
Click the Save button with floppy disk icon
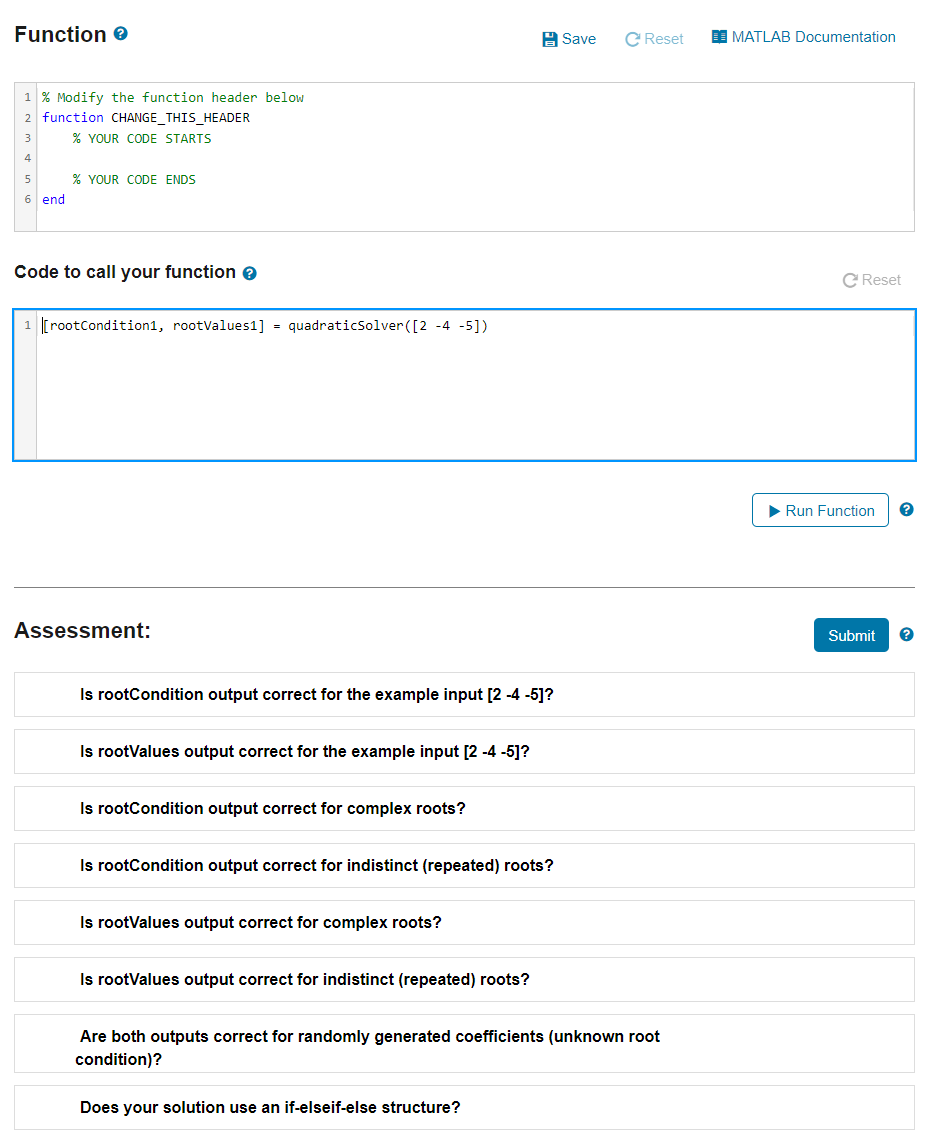coord(569,39)
